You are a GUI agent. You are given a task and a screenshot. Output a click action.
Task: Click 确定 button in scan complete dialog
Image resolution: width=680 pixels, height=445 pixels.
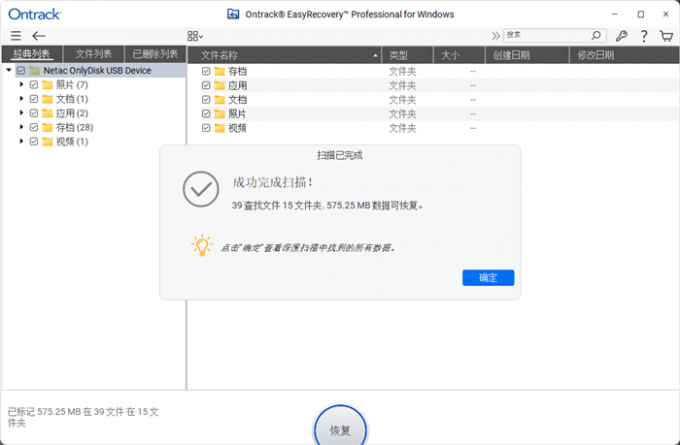click(x=488, y=278)
